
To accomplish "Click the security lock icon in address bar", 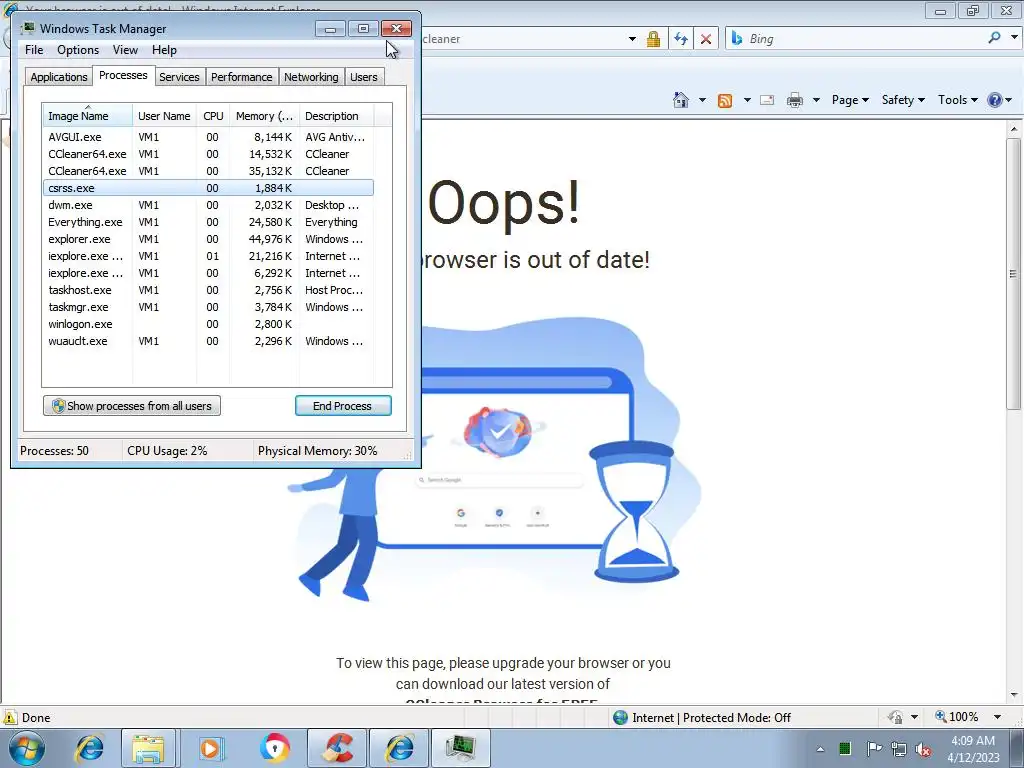I will coord(653,39).
